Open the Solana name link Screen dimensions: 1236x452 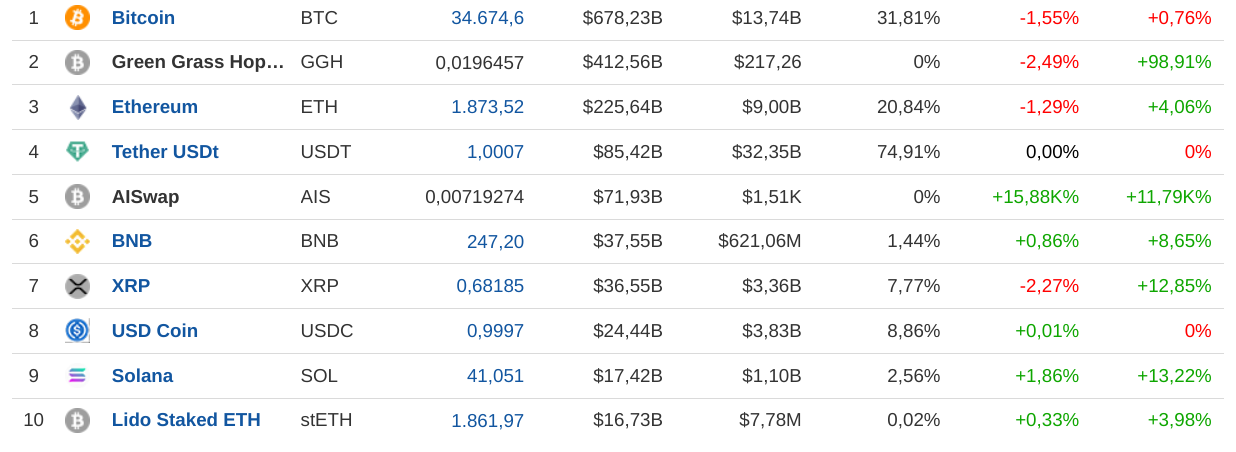(142, 376)
